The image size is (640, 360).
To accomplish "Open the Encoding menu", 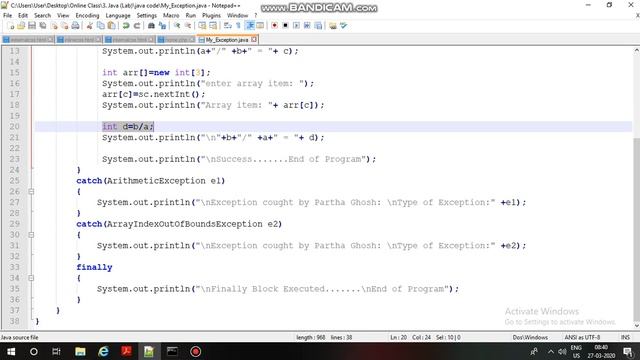I will tap(87, 16).
